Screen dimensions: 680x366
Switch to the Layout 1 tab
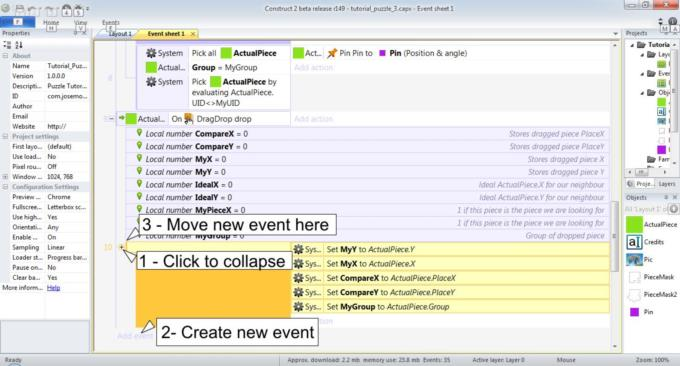coord(120,34)
